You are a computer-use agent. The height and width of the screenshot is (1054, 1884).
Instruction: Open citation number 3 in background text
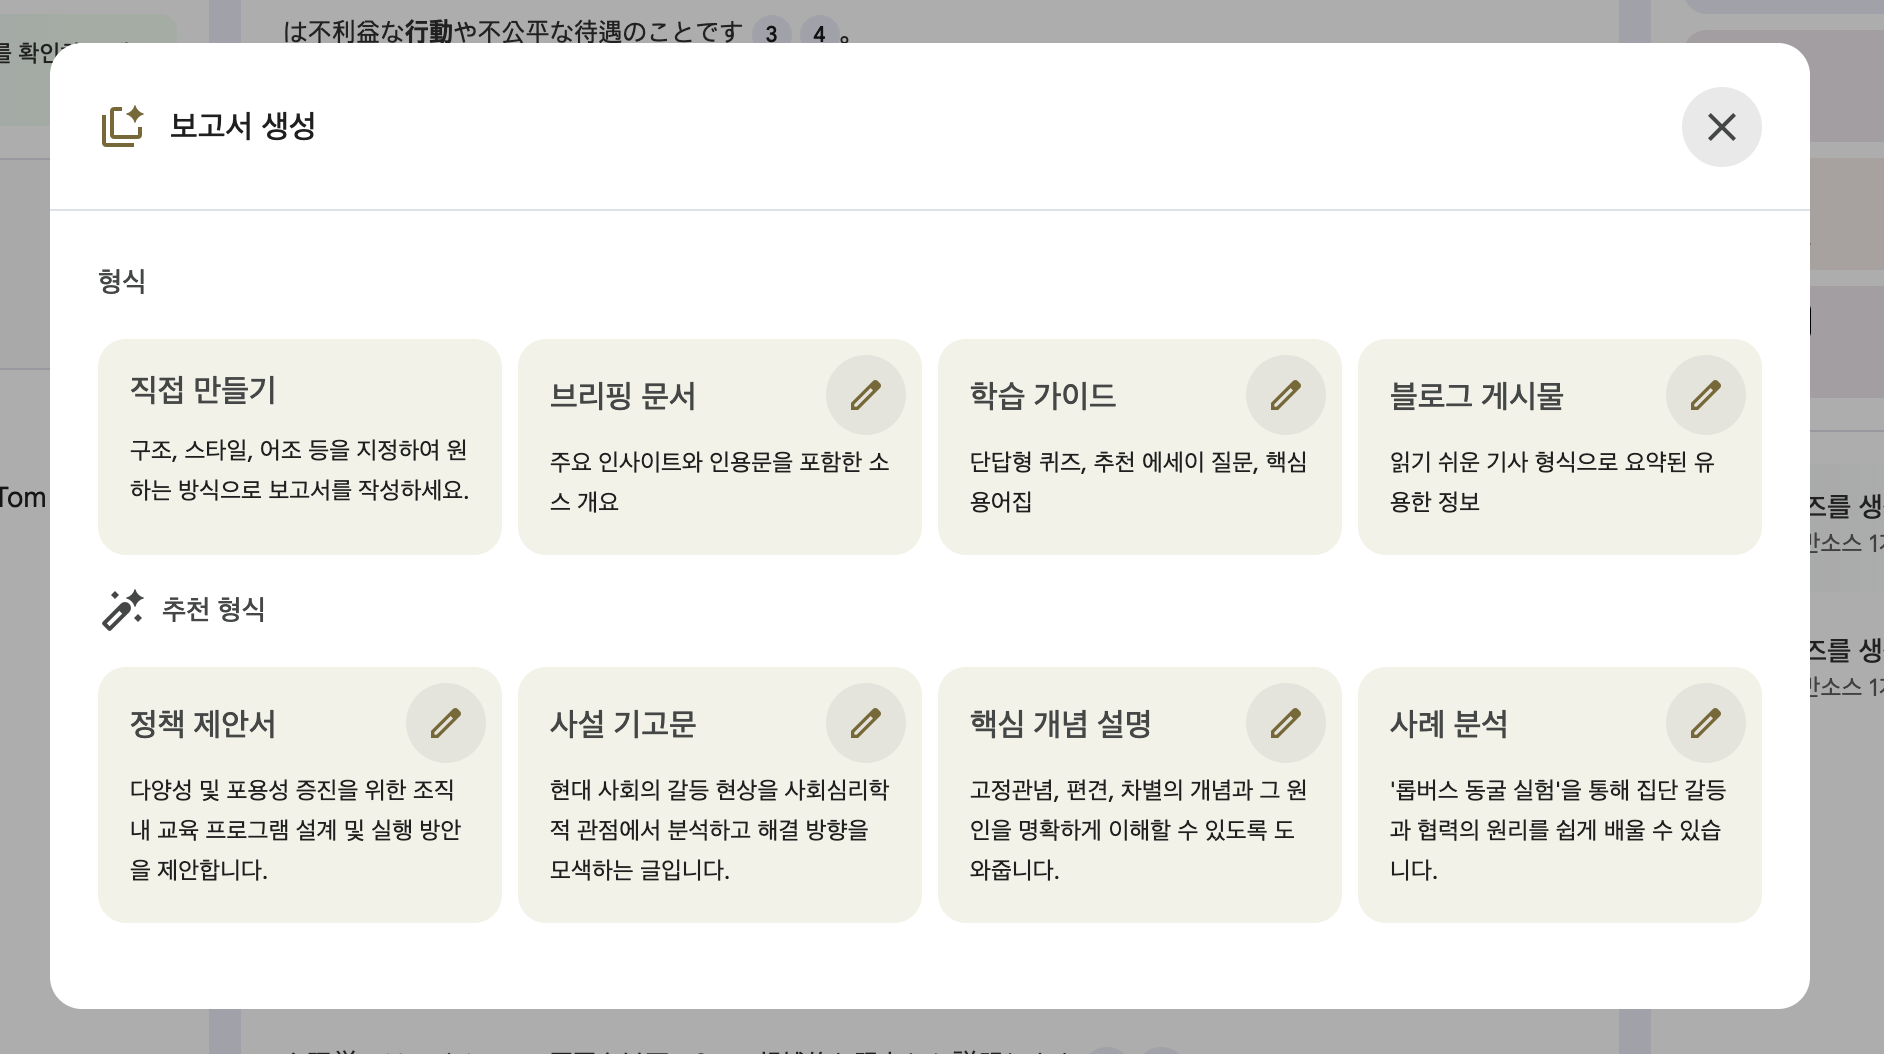tap(771, 33)
